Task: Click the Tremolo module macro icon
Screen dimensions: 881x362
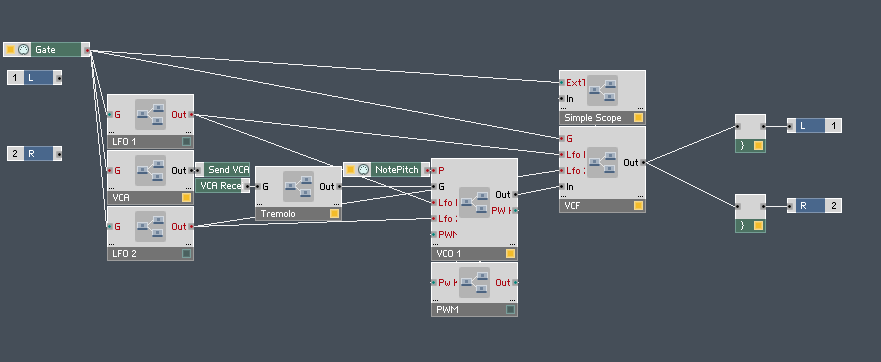Action: pyautogui.click(x=298, y=187)
